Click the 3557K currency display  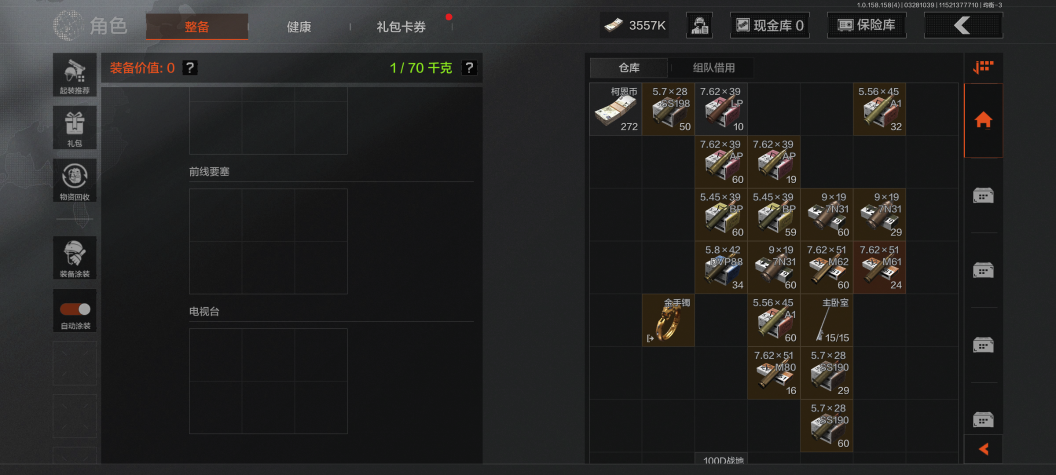pos(634,26)
